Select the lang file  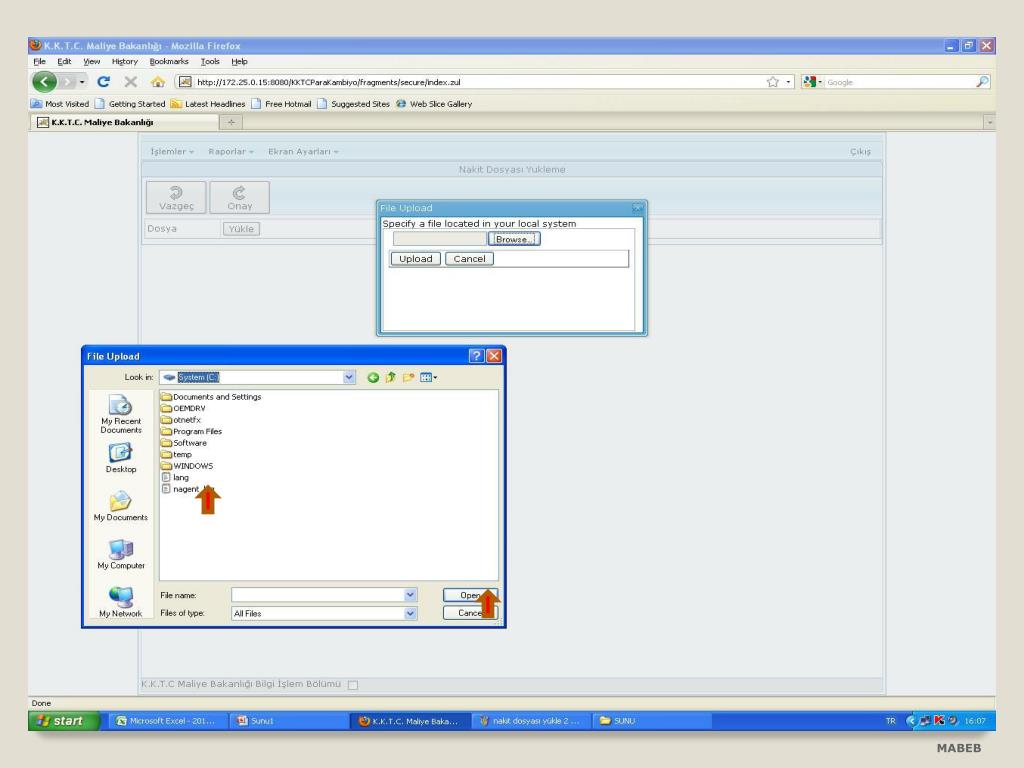tap(175, 477)
